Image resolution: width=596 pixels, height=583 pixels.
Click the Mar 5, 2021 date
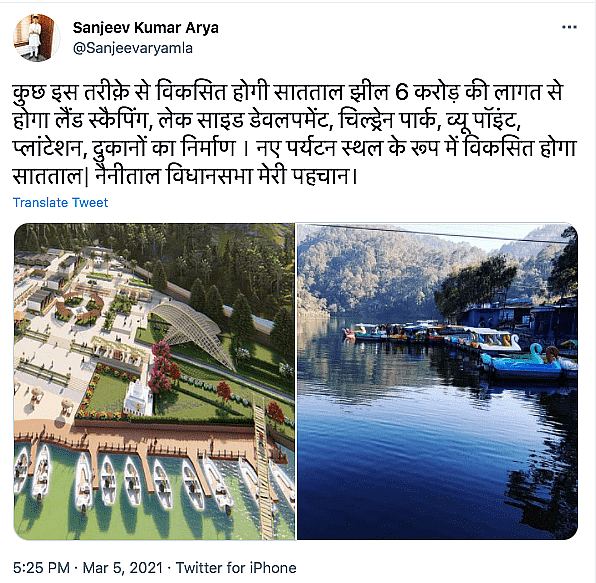tap(123, 568)
